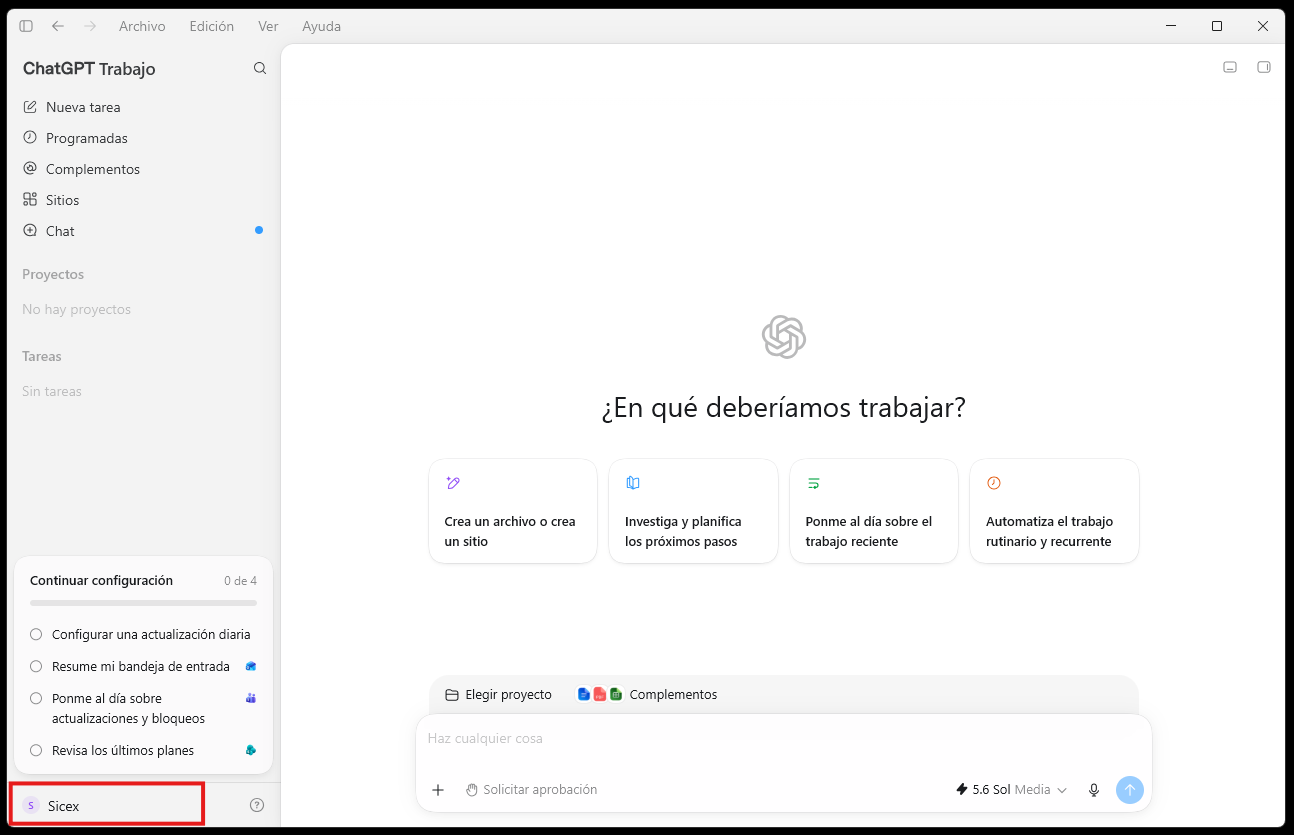Click the Continuar configuración title

click(x=101, y=581)
